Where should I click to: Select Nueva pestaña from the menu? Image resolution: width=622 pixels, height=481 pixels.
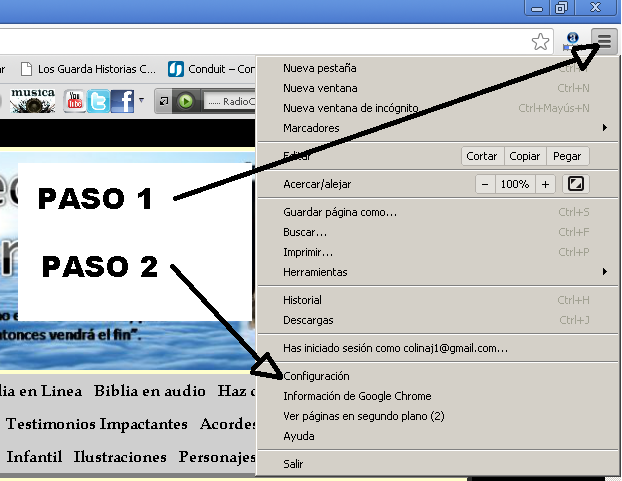tap(438, 68)
